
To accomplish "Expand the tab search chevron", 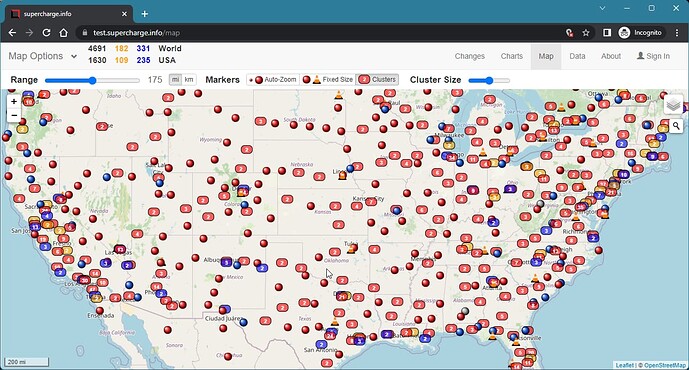I will point(602,8).
